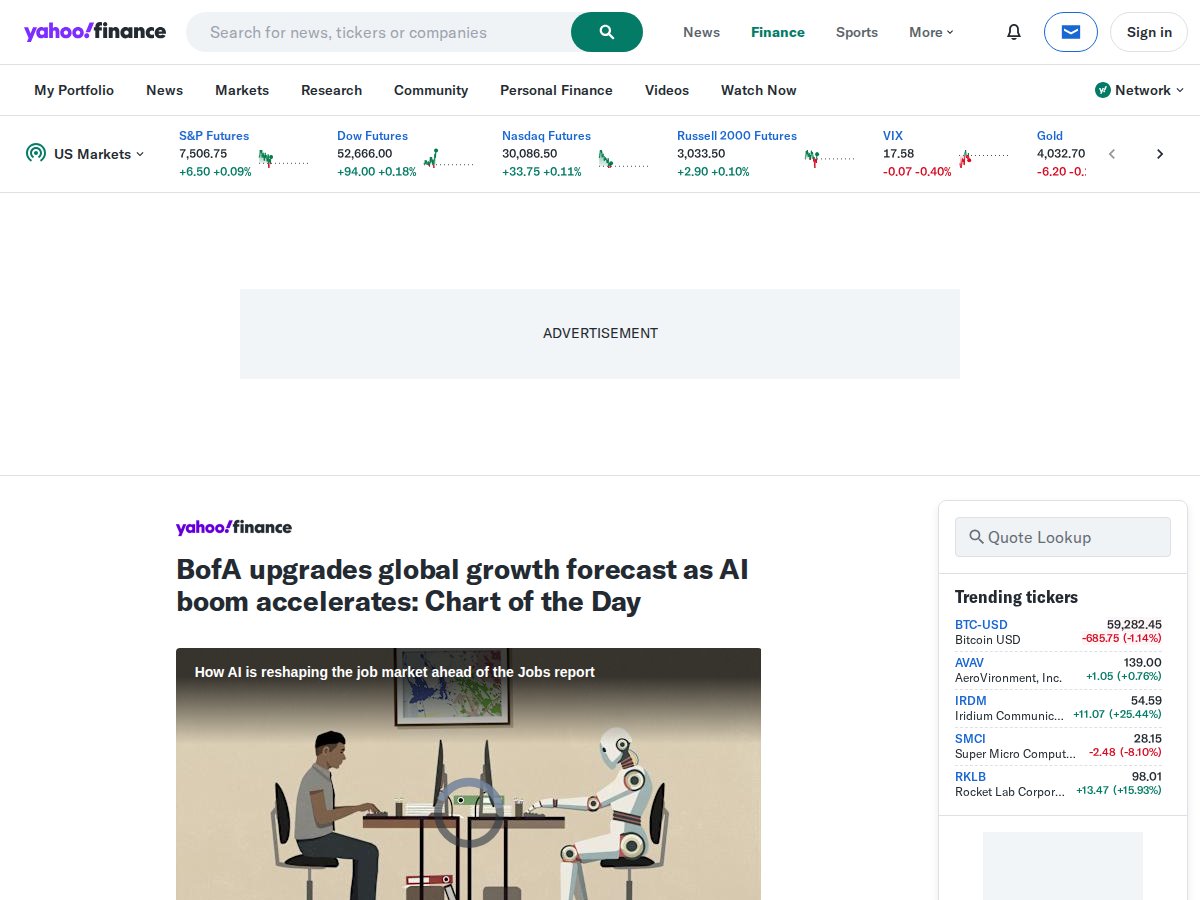
Task: Open the My Portfolio tab
Action: point(74,90)
